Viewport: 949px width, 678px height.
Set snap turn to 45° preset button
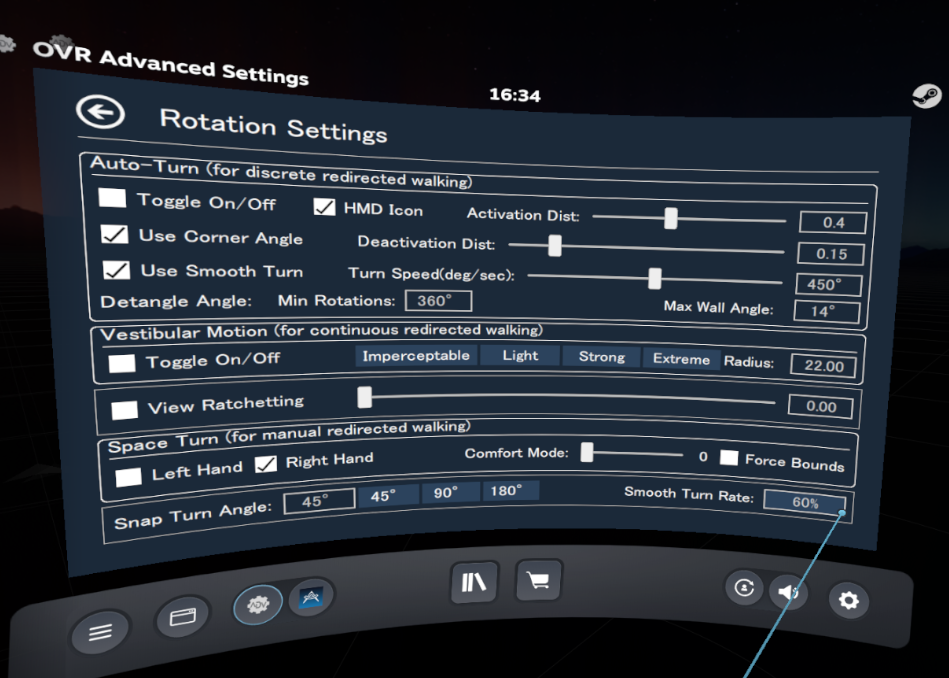point(388,496)
